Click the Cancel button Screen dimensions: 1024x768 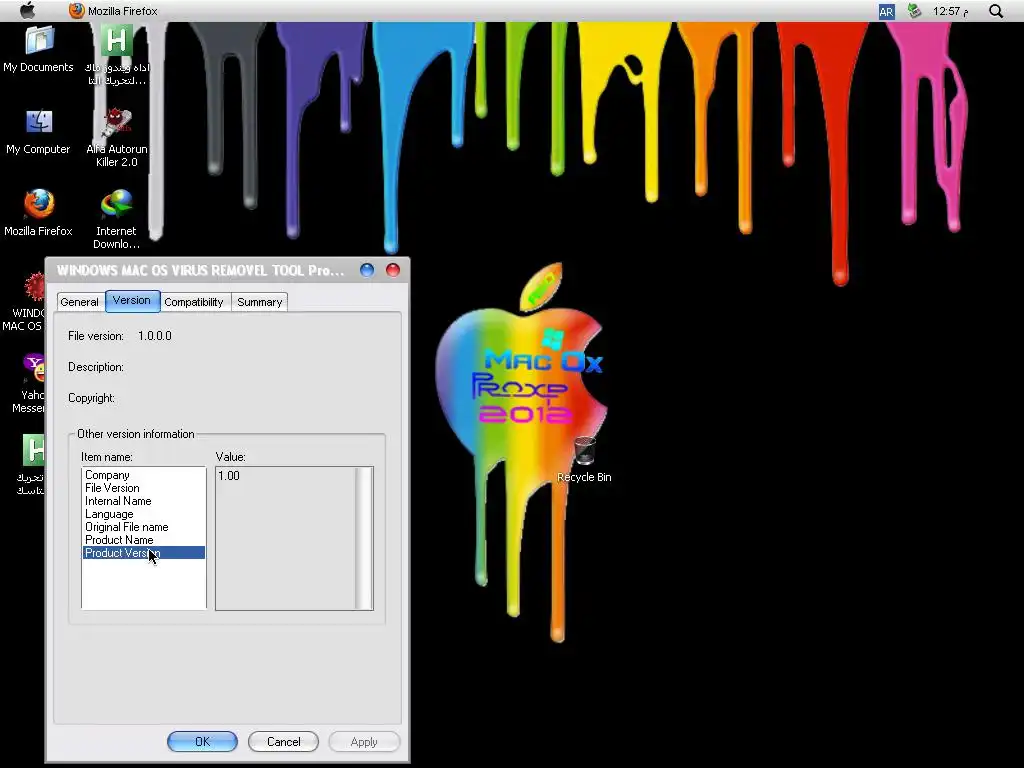coord(283,742)
